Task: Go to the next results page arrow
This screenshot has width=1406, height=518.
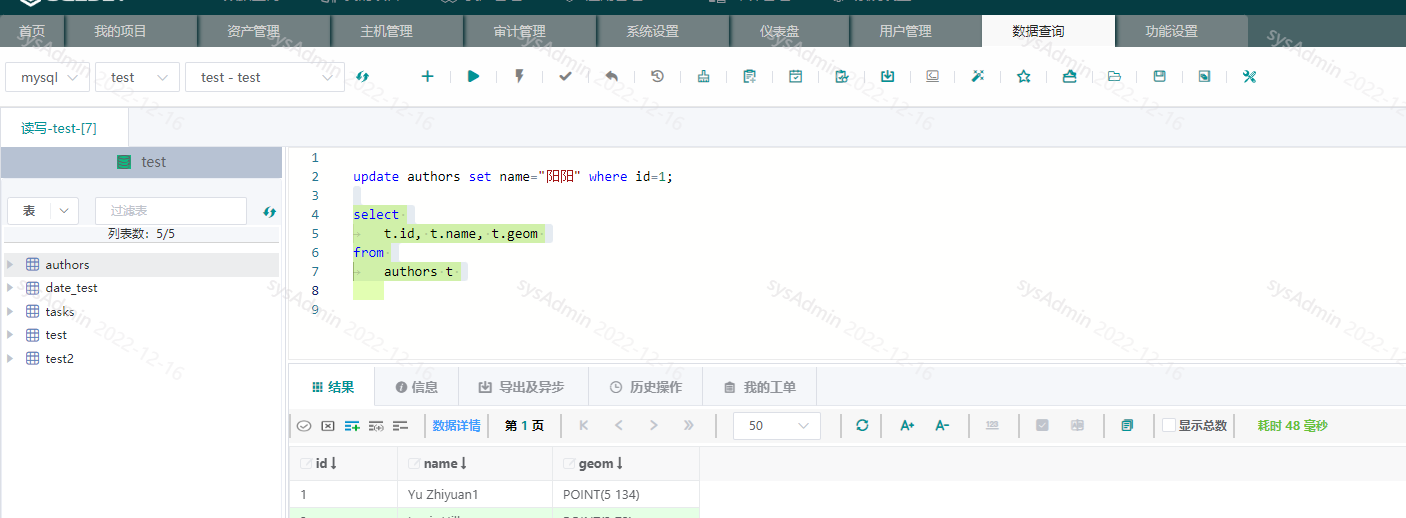Action: tap(653, 425)
